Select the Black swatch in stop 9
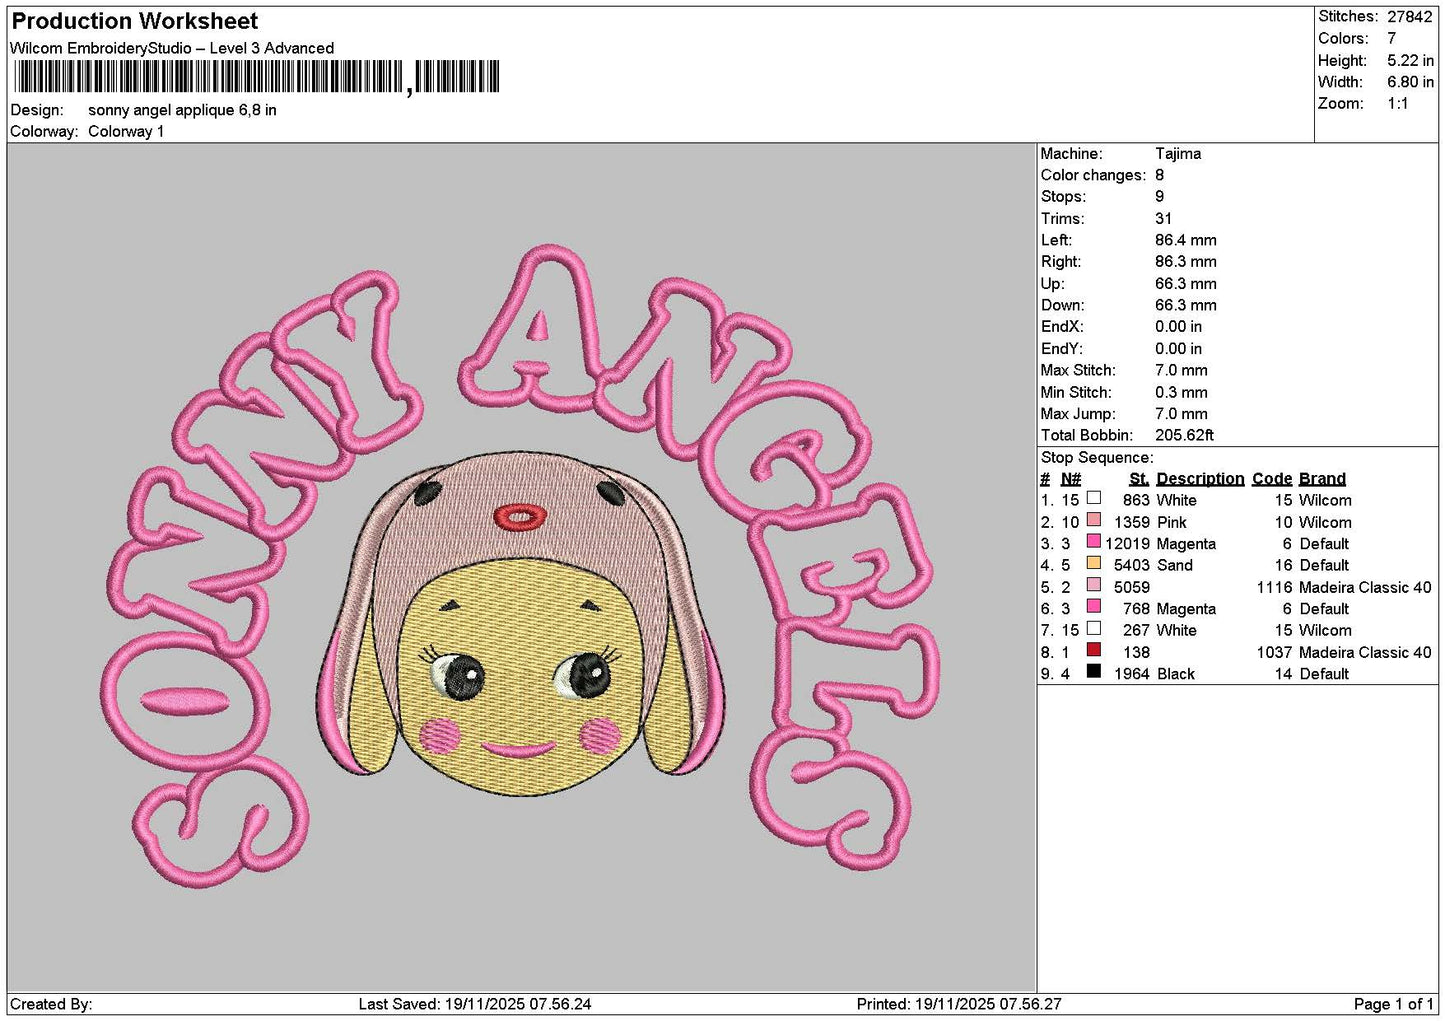 pyautogui.click(x=1094, y=672)
